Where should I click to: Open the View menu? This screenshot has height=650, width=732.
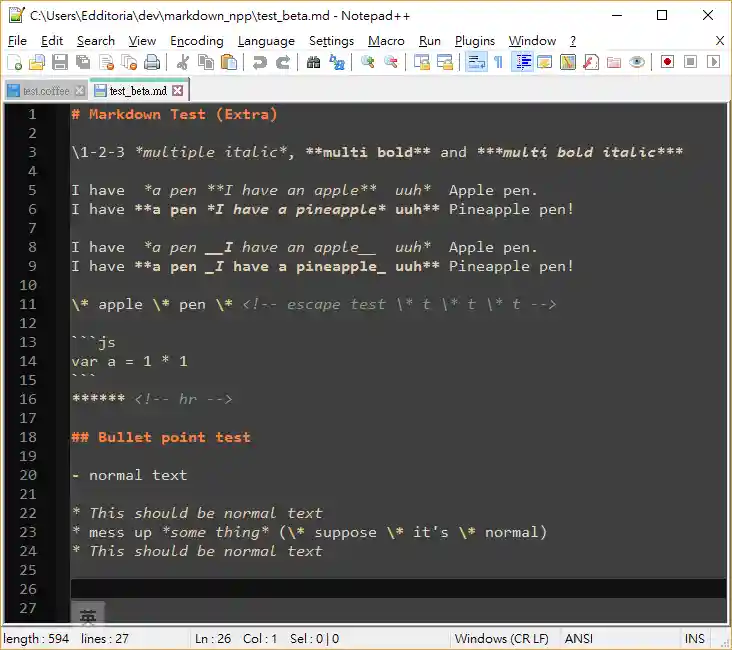(142, 41)
